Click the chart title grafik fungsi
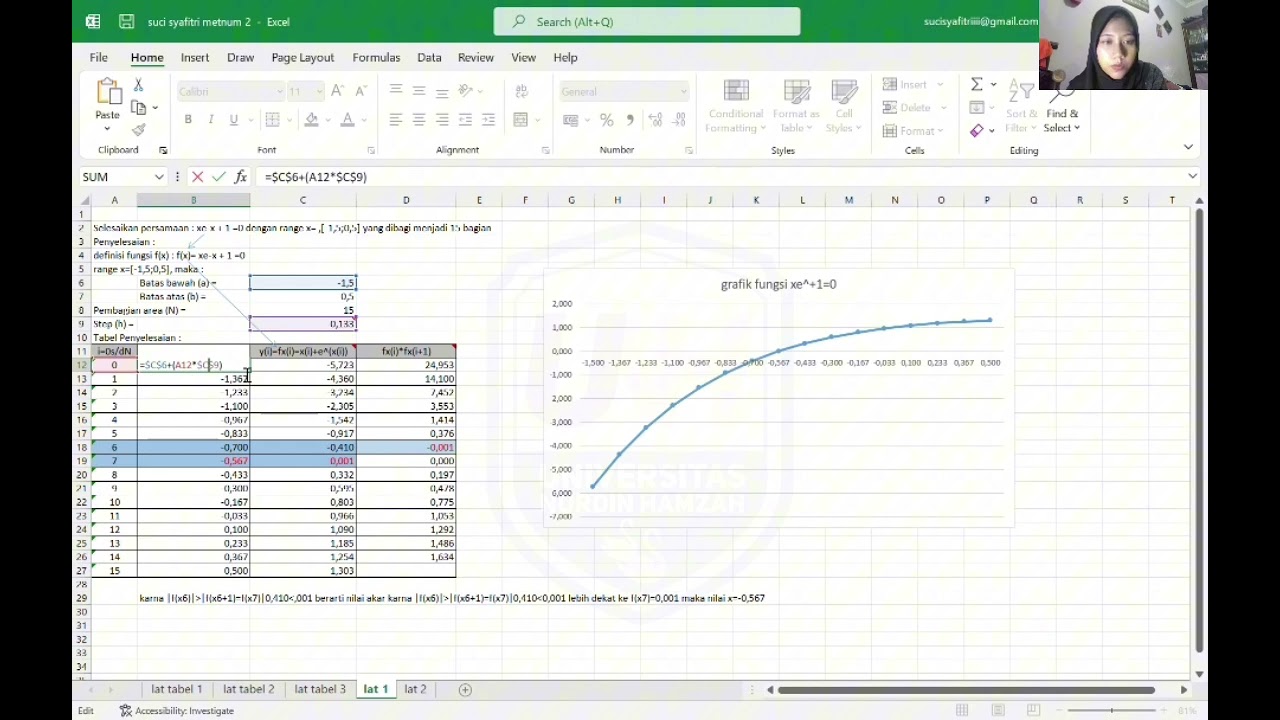The image size is (1280, 720). 778,284
